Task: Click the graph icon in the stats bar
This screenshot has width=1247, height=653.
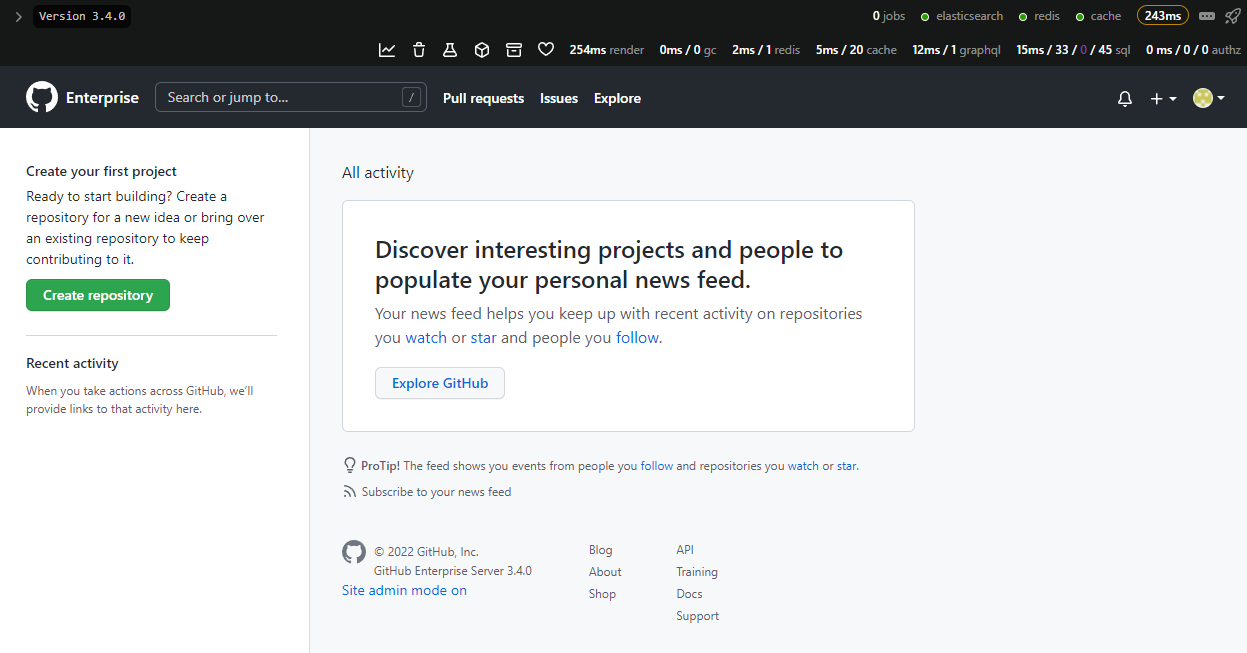Action: tap(387, 50)
